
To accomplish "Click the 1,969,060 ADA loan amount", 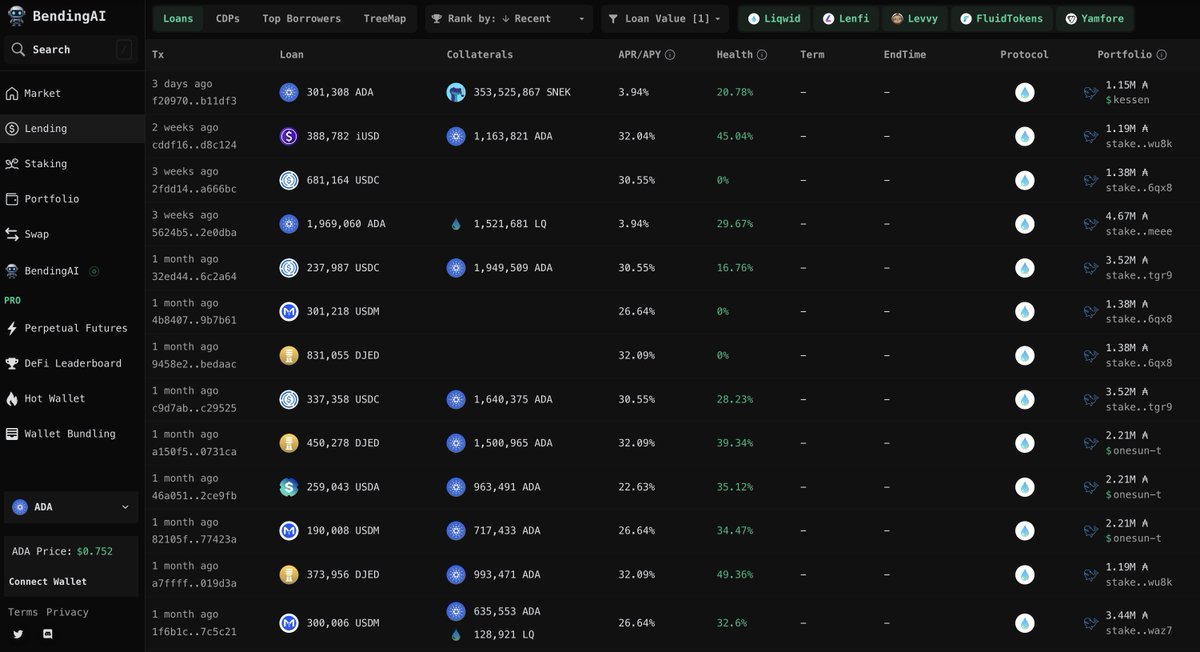I will click(346, 224).
